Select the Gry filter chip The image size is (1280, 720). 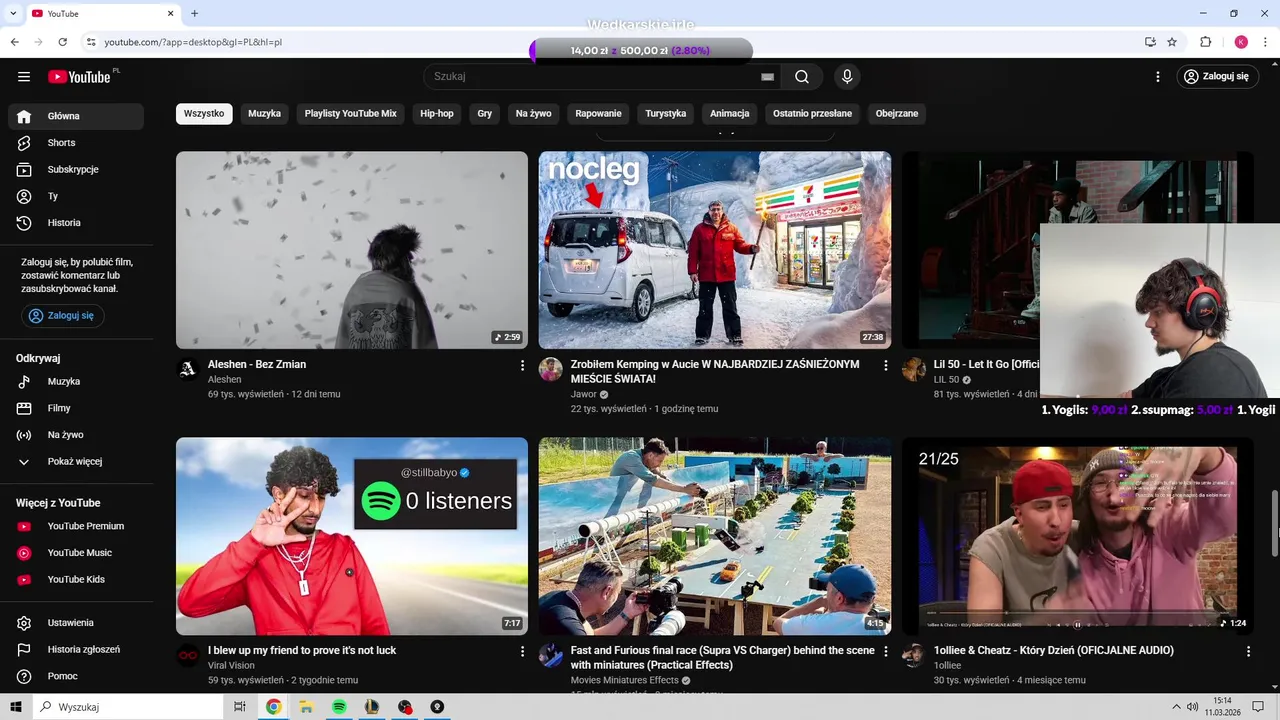tap(485, 114)
